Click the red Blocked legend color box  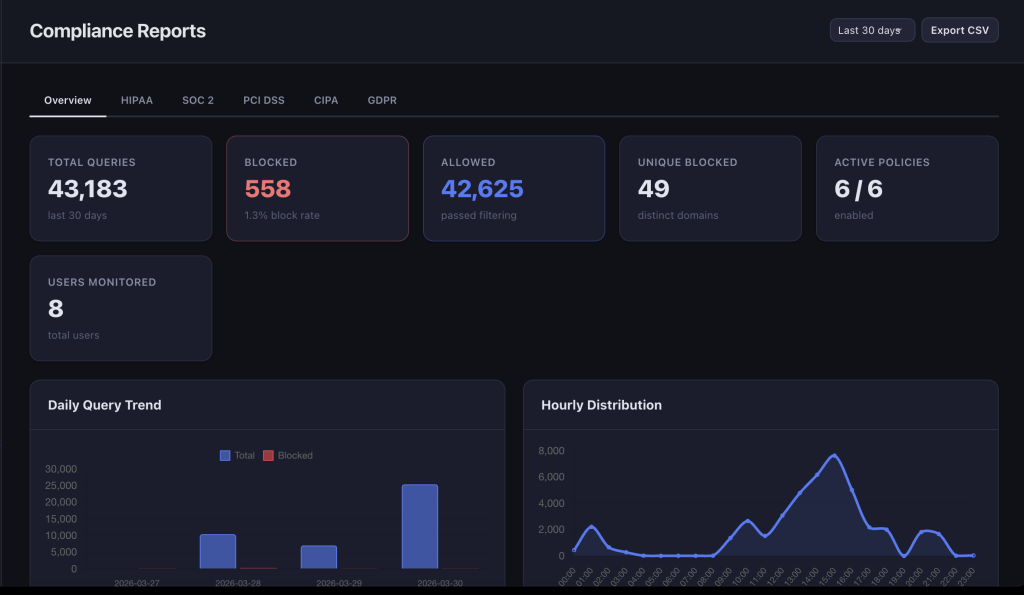268,455
